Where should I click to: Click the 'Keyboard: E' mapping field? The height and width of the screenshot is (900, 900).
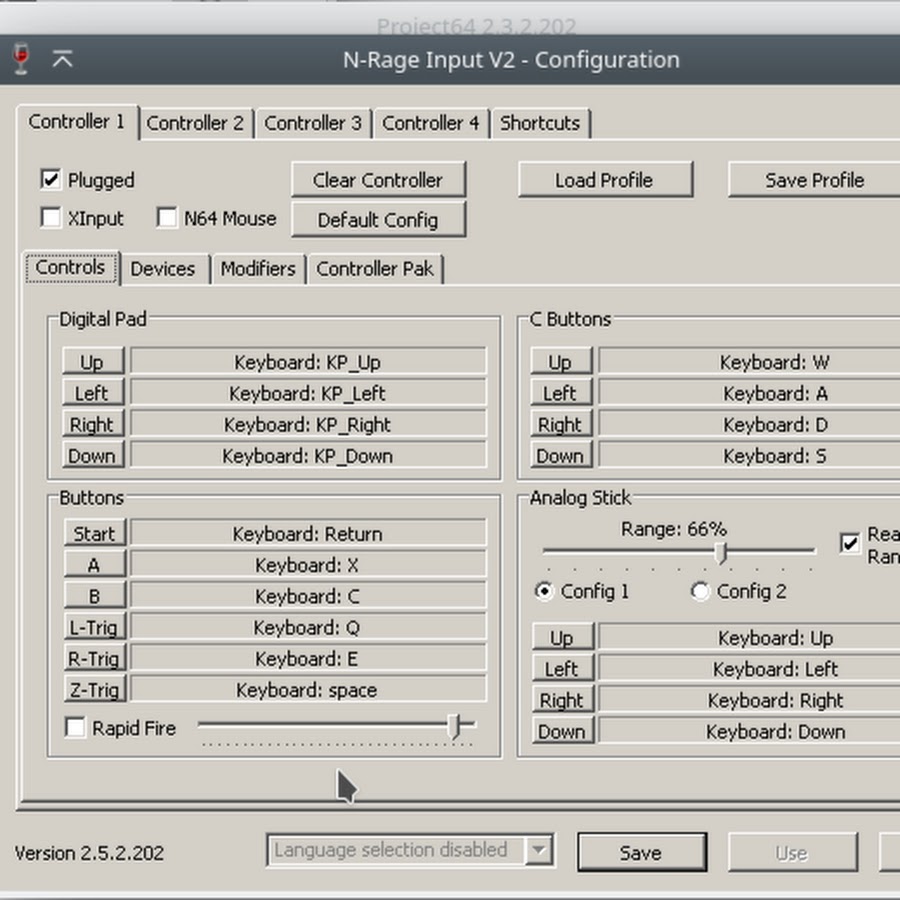[x=308, y=659]
